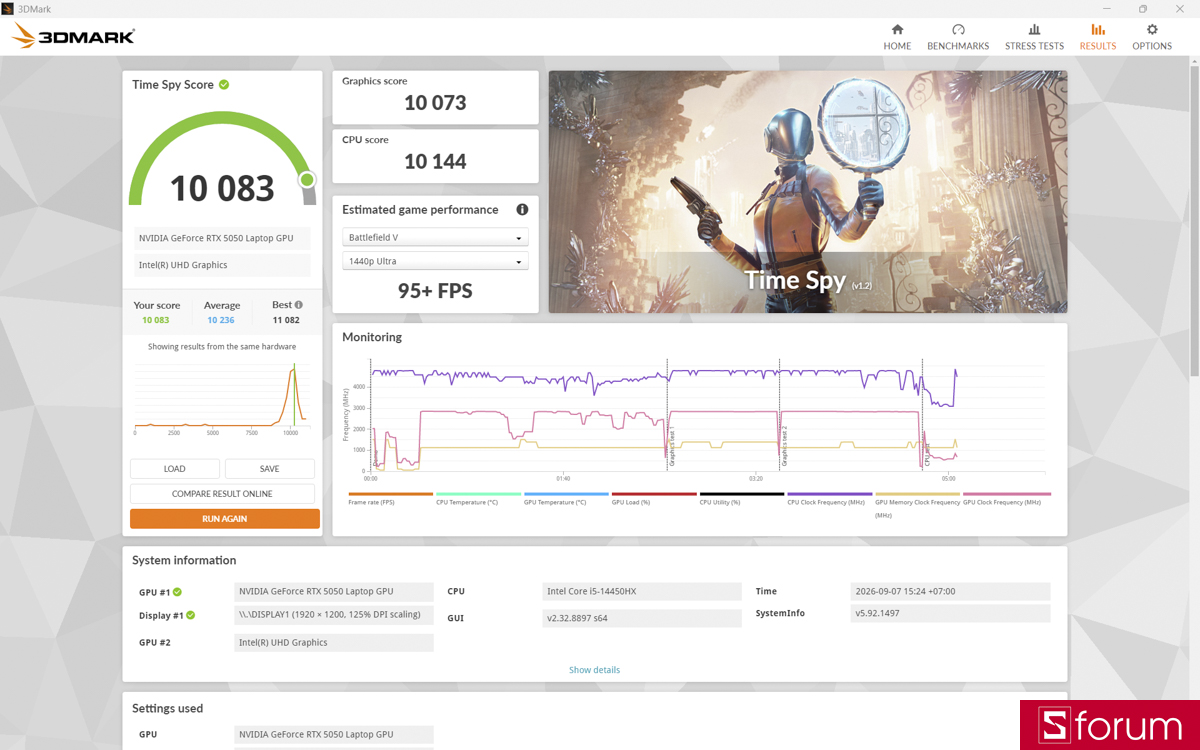
Task: Click the System information heading
Action: [184, 560]
